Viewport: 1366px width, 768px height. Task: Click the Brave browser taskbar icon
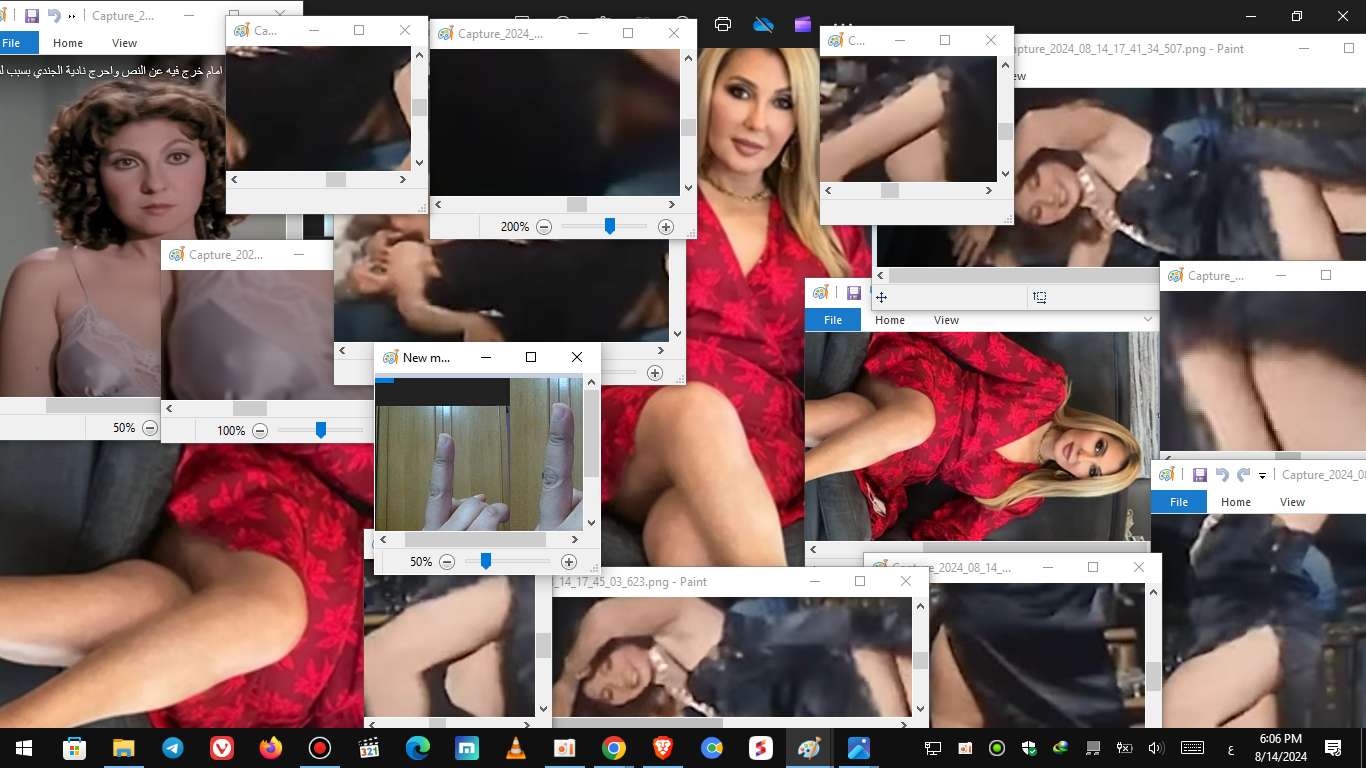[x=663, y=748]
